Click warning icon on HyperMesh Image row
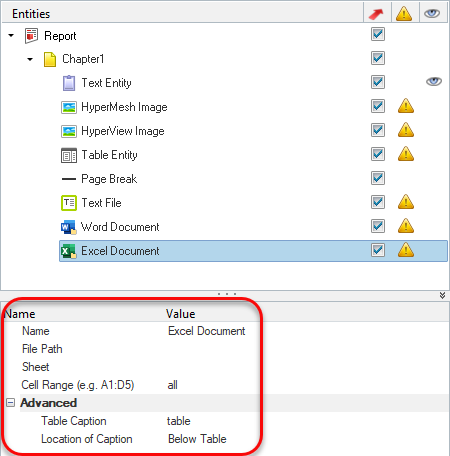 (x=406, y=106)
